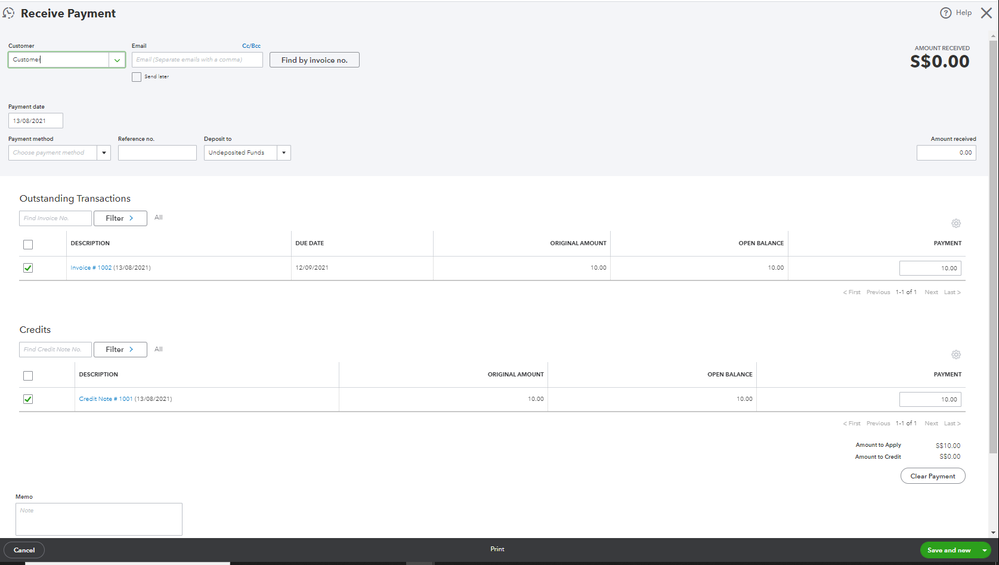This screenshot has height=565, width=999.
Task: Open Credit Note # 1001 link
Action: click(x=106, y=399)
